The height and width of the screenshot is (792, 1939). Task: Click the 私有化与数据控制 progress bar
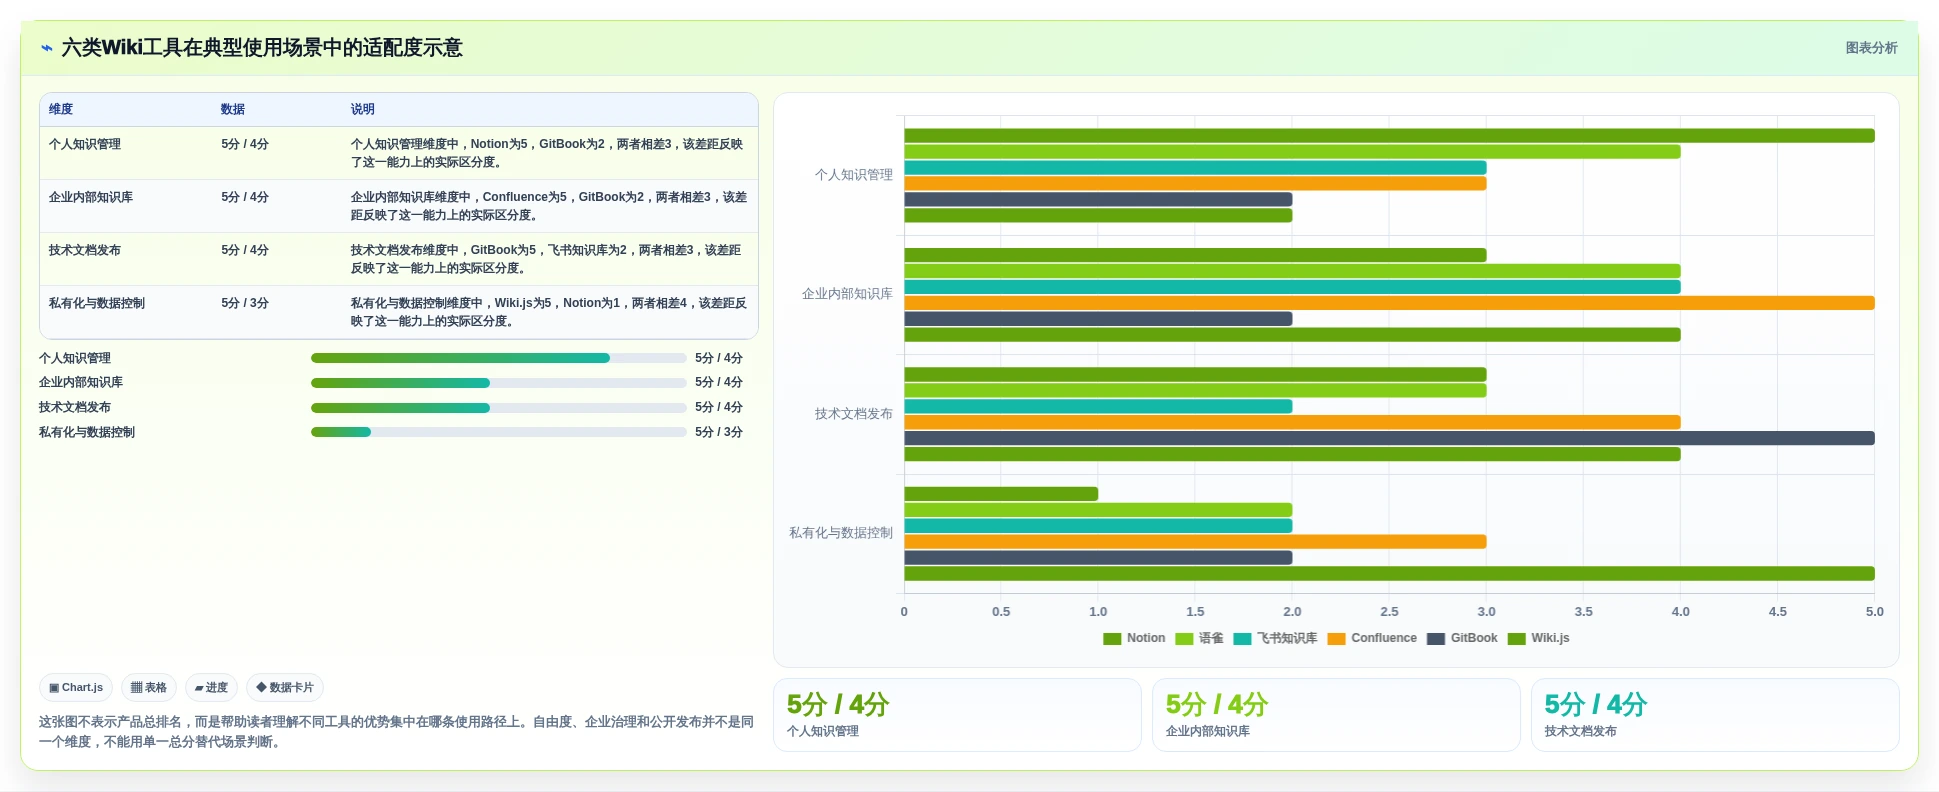coord(499,432)
